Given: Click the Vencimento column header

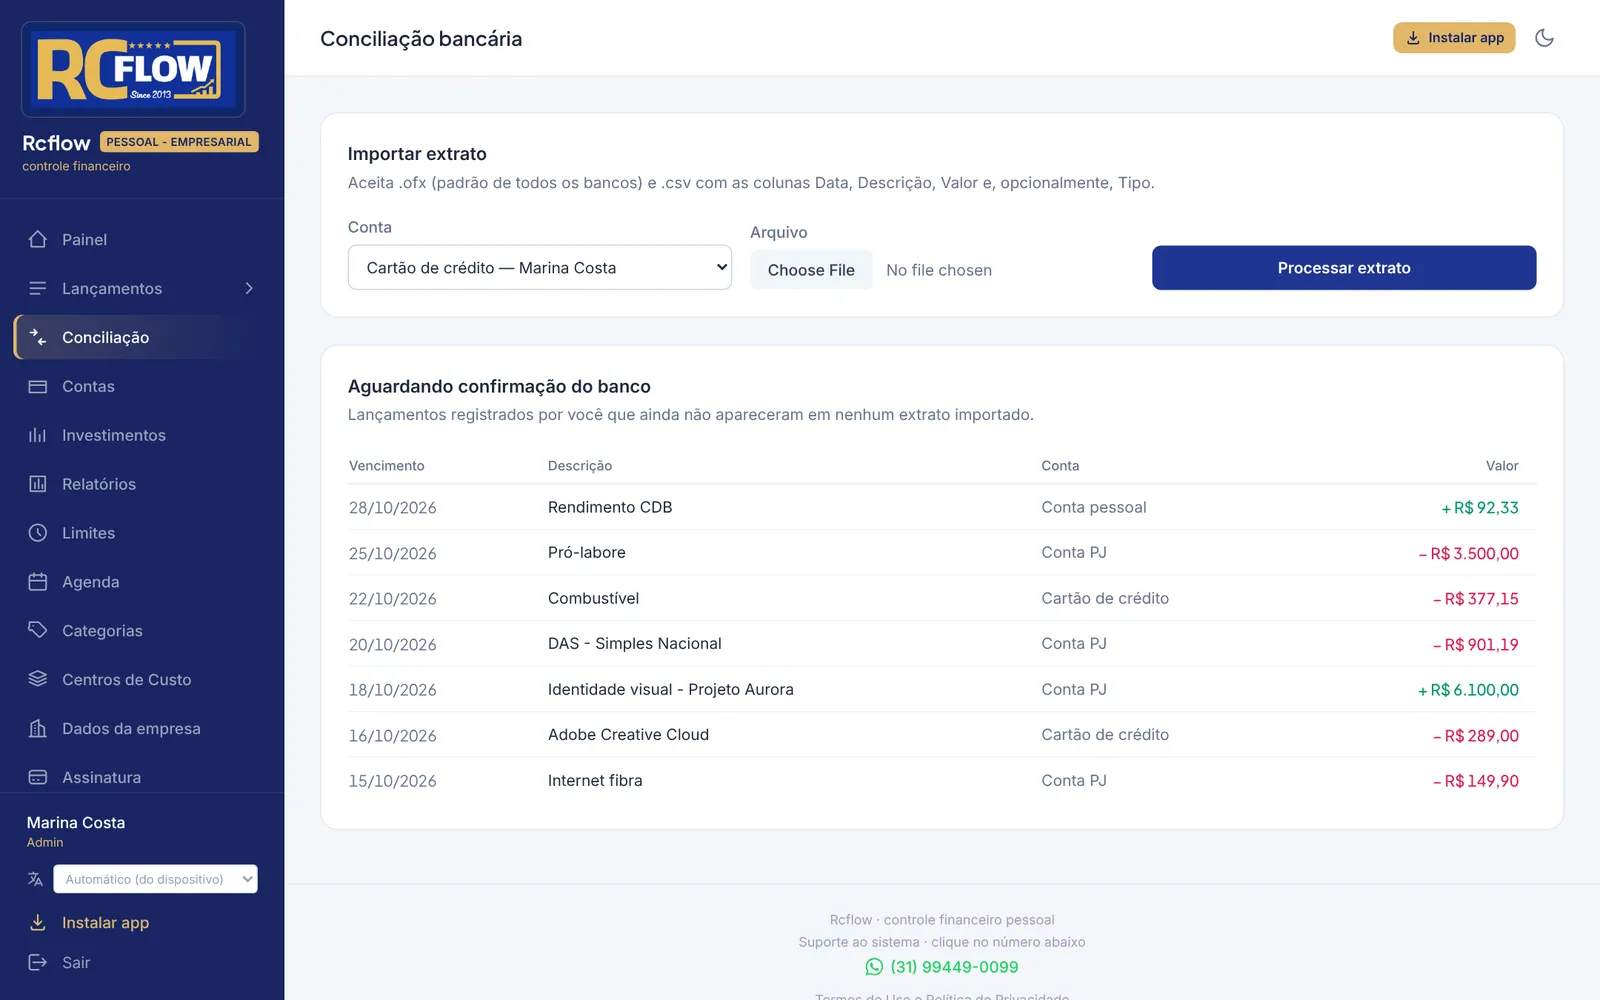Looking at the screenshot, I should (x=387, y=466).
